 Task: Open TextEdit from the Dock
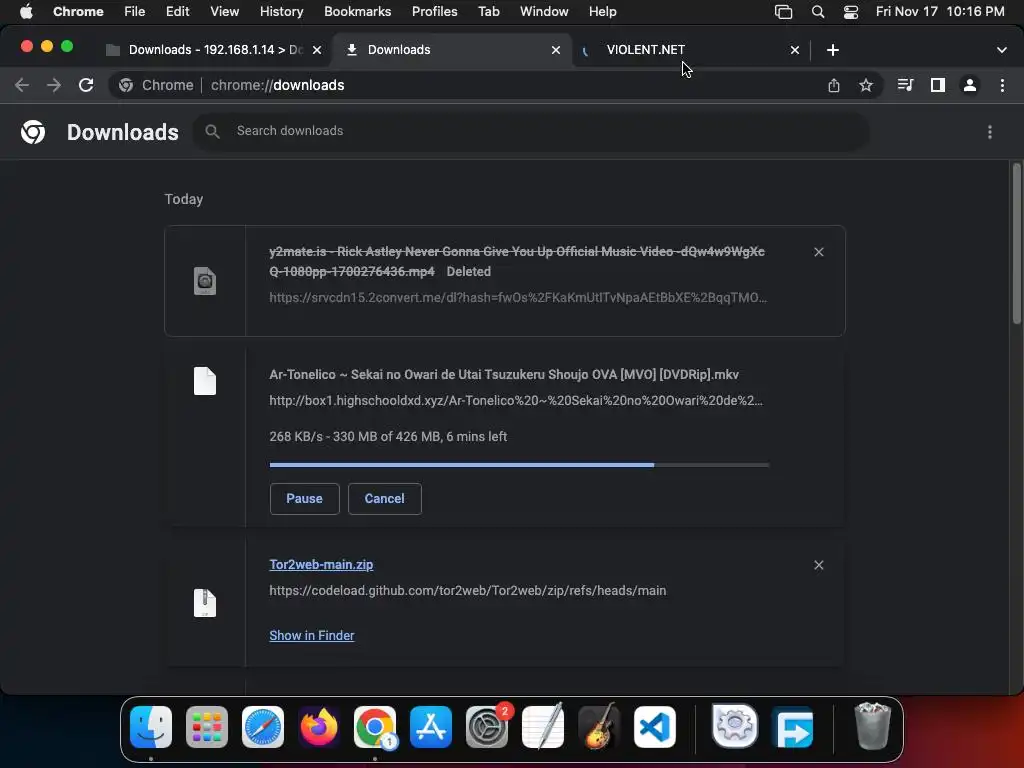coord(543,726)
